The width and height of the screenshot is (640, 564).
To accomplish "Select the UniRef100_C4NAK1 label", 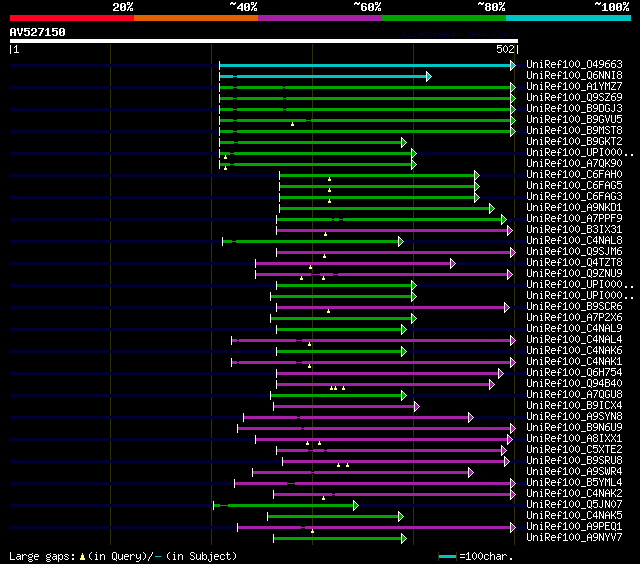I will point(574,362).
